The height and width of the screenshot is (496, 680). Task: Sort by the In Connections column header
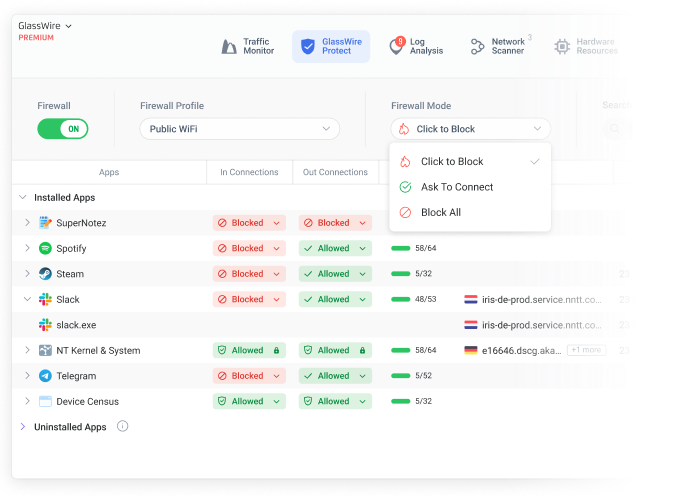click(249, 172)
